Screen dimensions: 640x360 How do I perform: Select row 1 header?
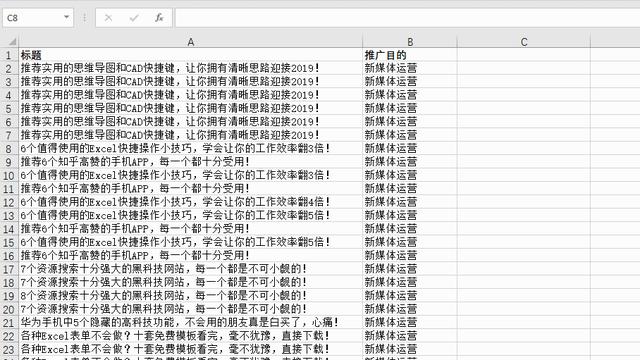pos(9,55)
